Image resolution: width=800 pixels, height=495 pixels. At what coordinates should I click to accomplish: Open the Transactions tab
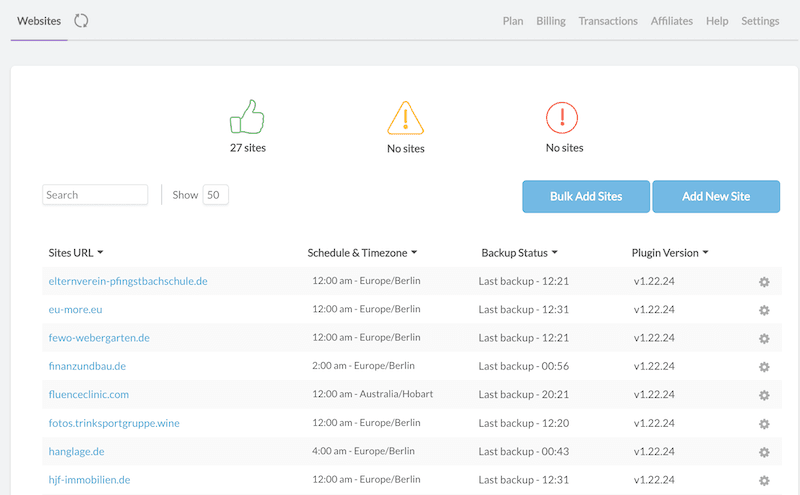click(608, 21)
